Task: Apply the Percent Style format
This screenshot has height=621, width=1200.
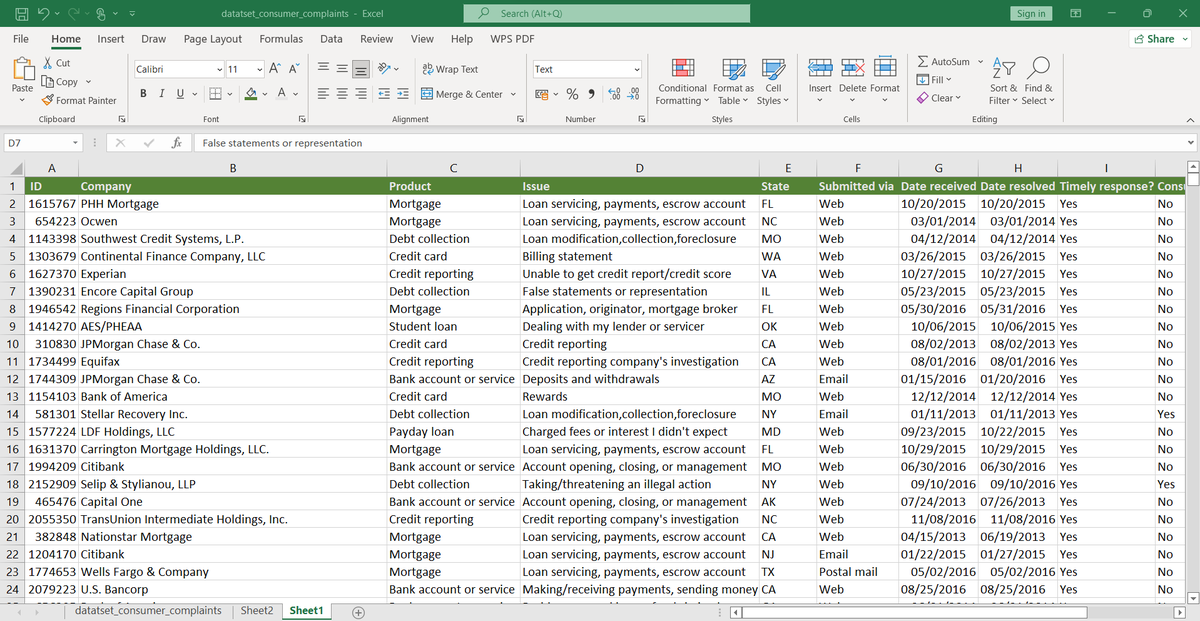Action: pyautogui.click(x=572, y=93)
